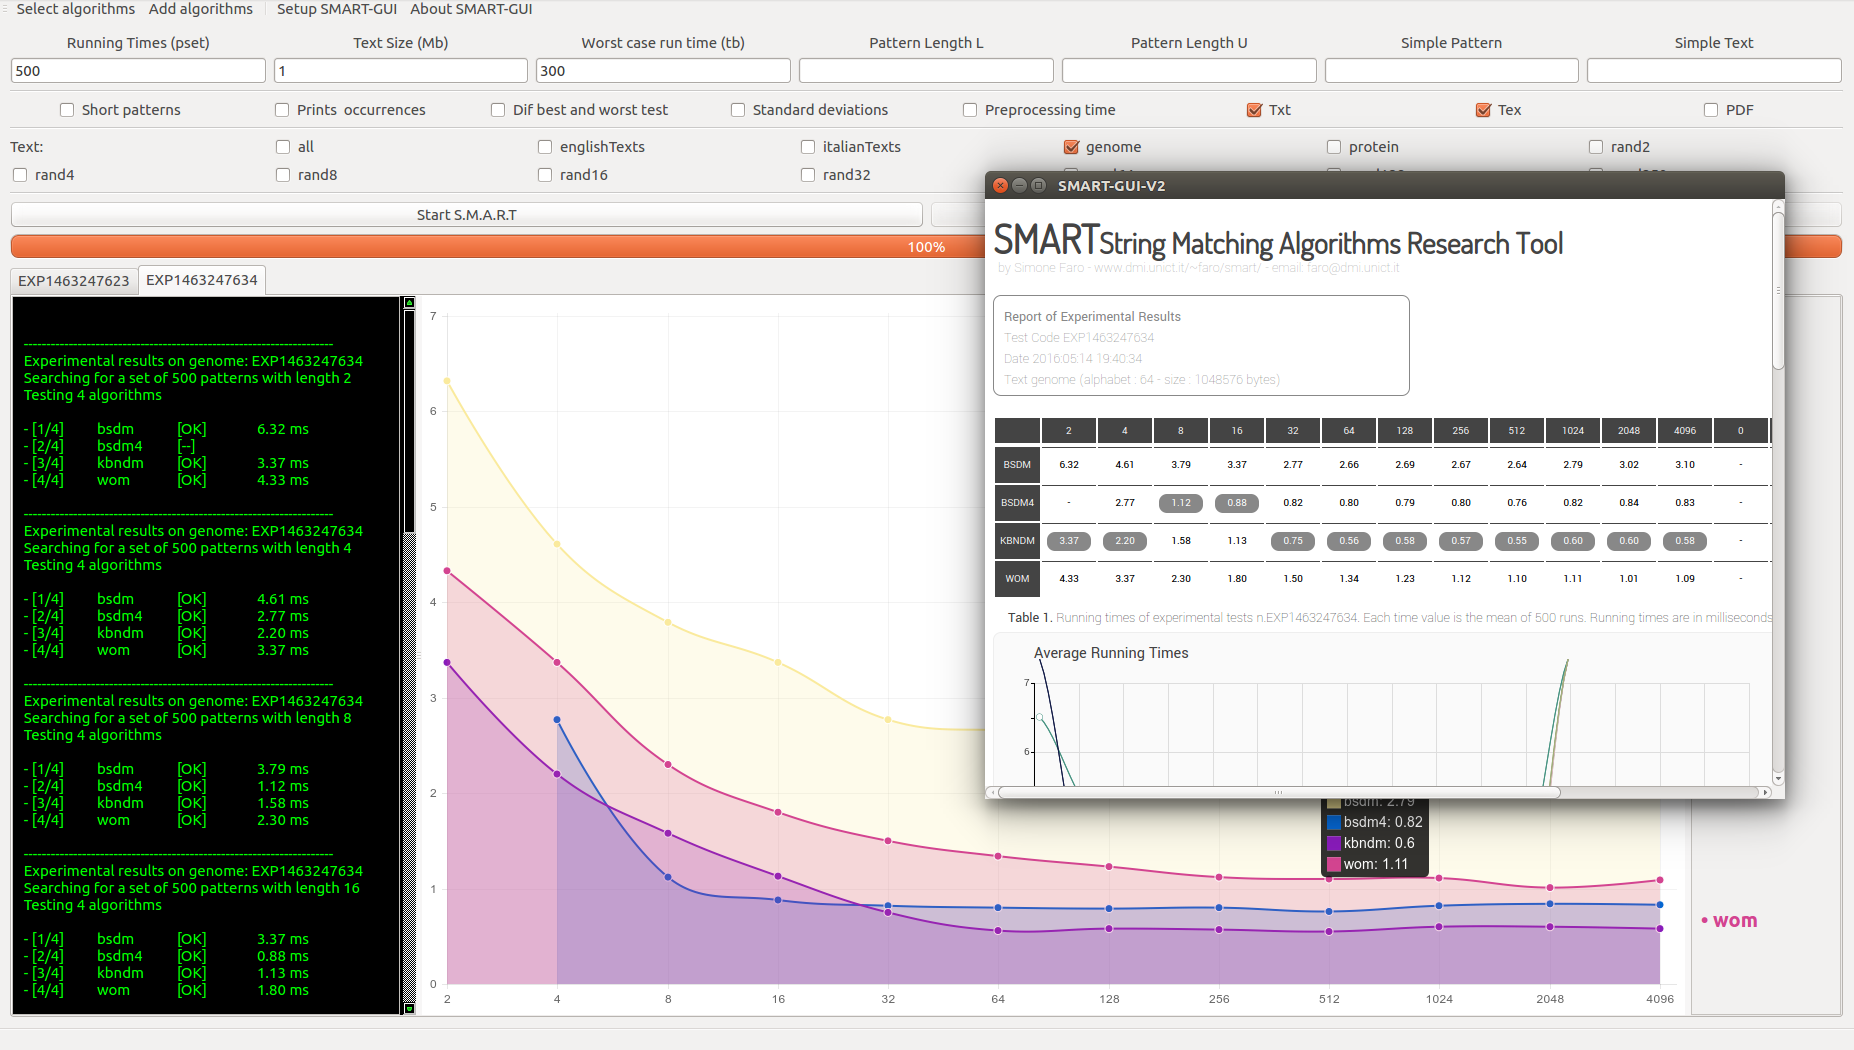Click the Worst case run time field
Viewport: 1854px width, 1050px height.
coord(663,71)
